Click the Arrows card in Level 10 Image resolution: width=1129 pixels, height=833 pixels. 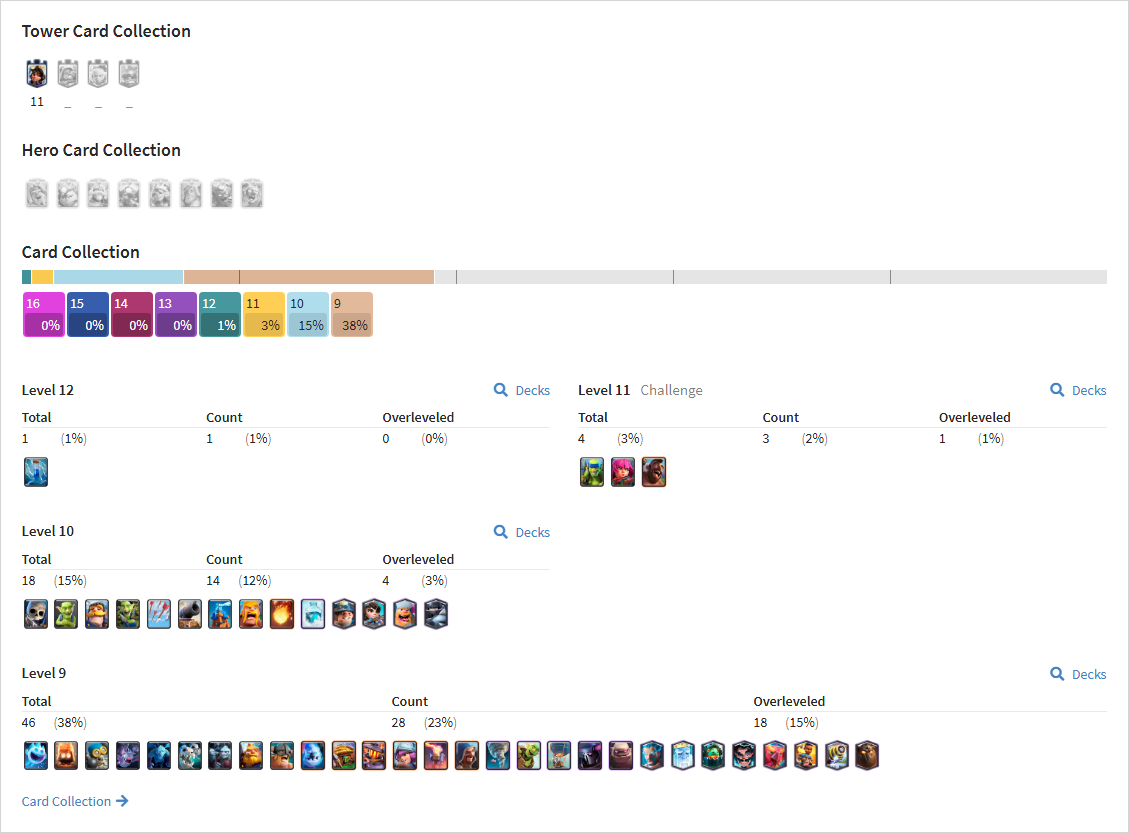[159, 614]
